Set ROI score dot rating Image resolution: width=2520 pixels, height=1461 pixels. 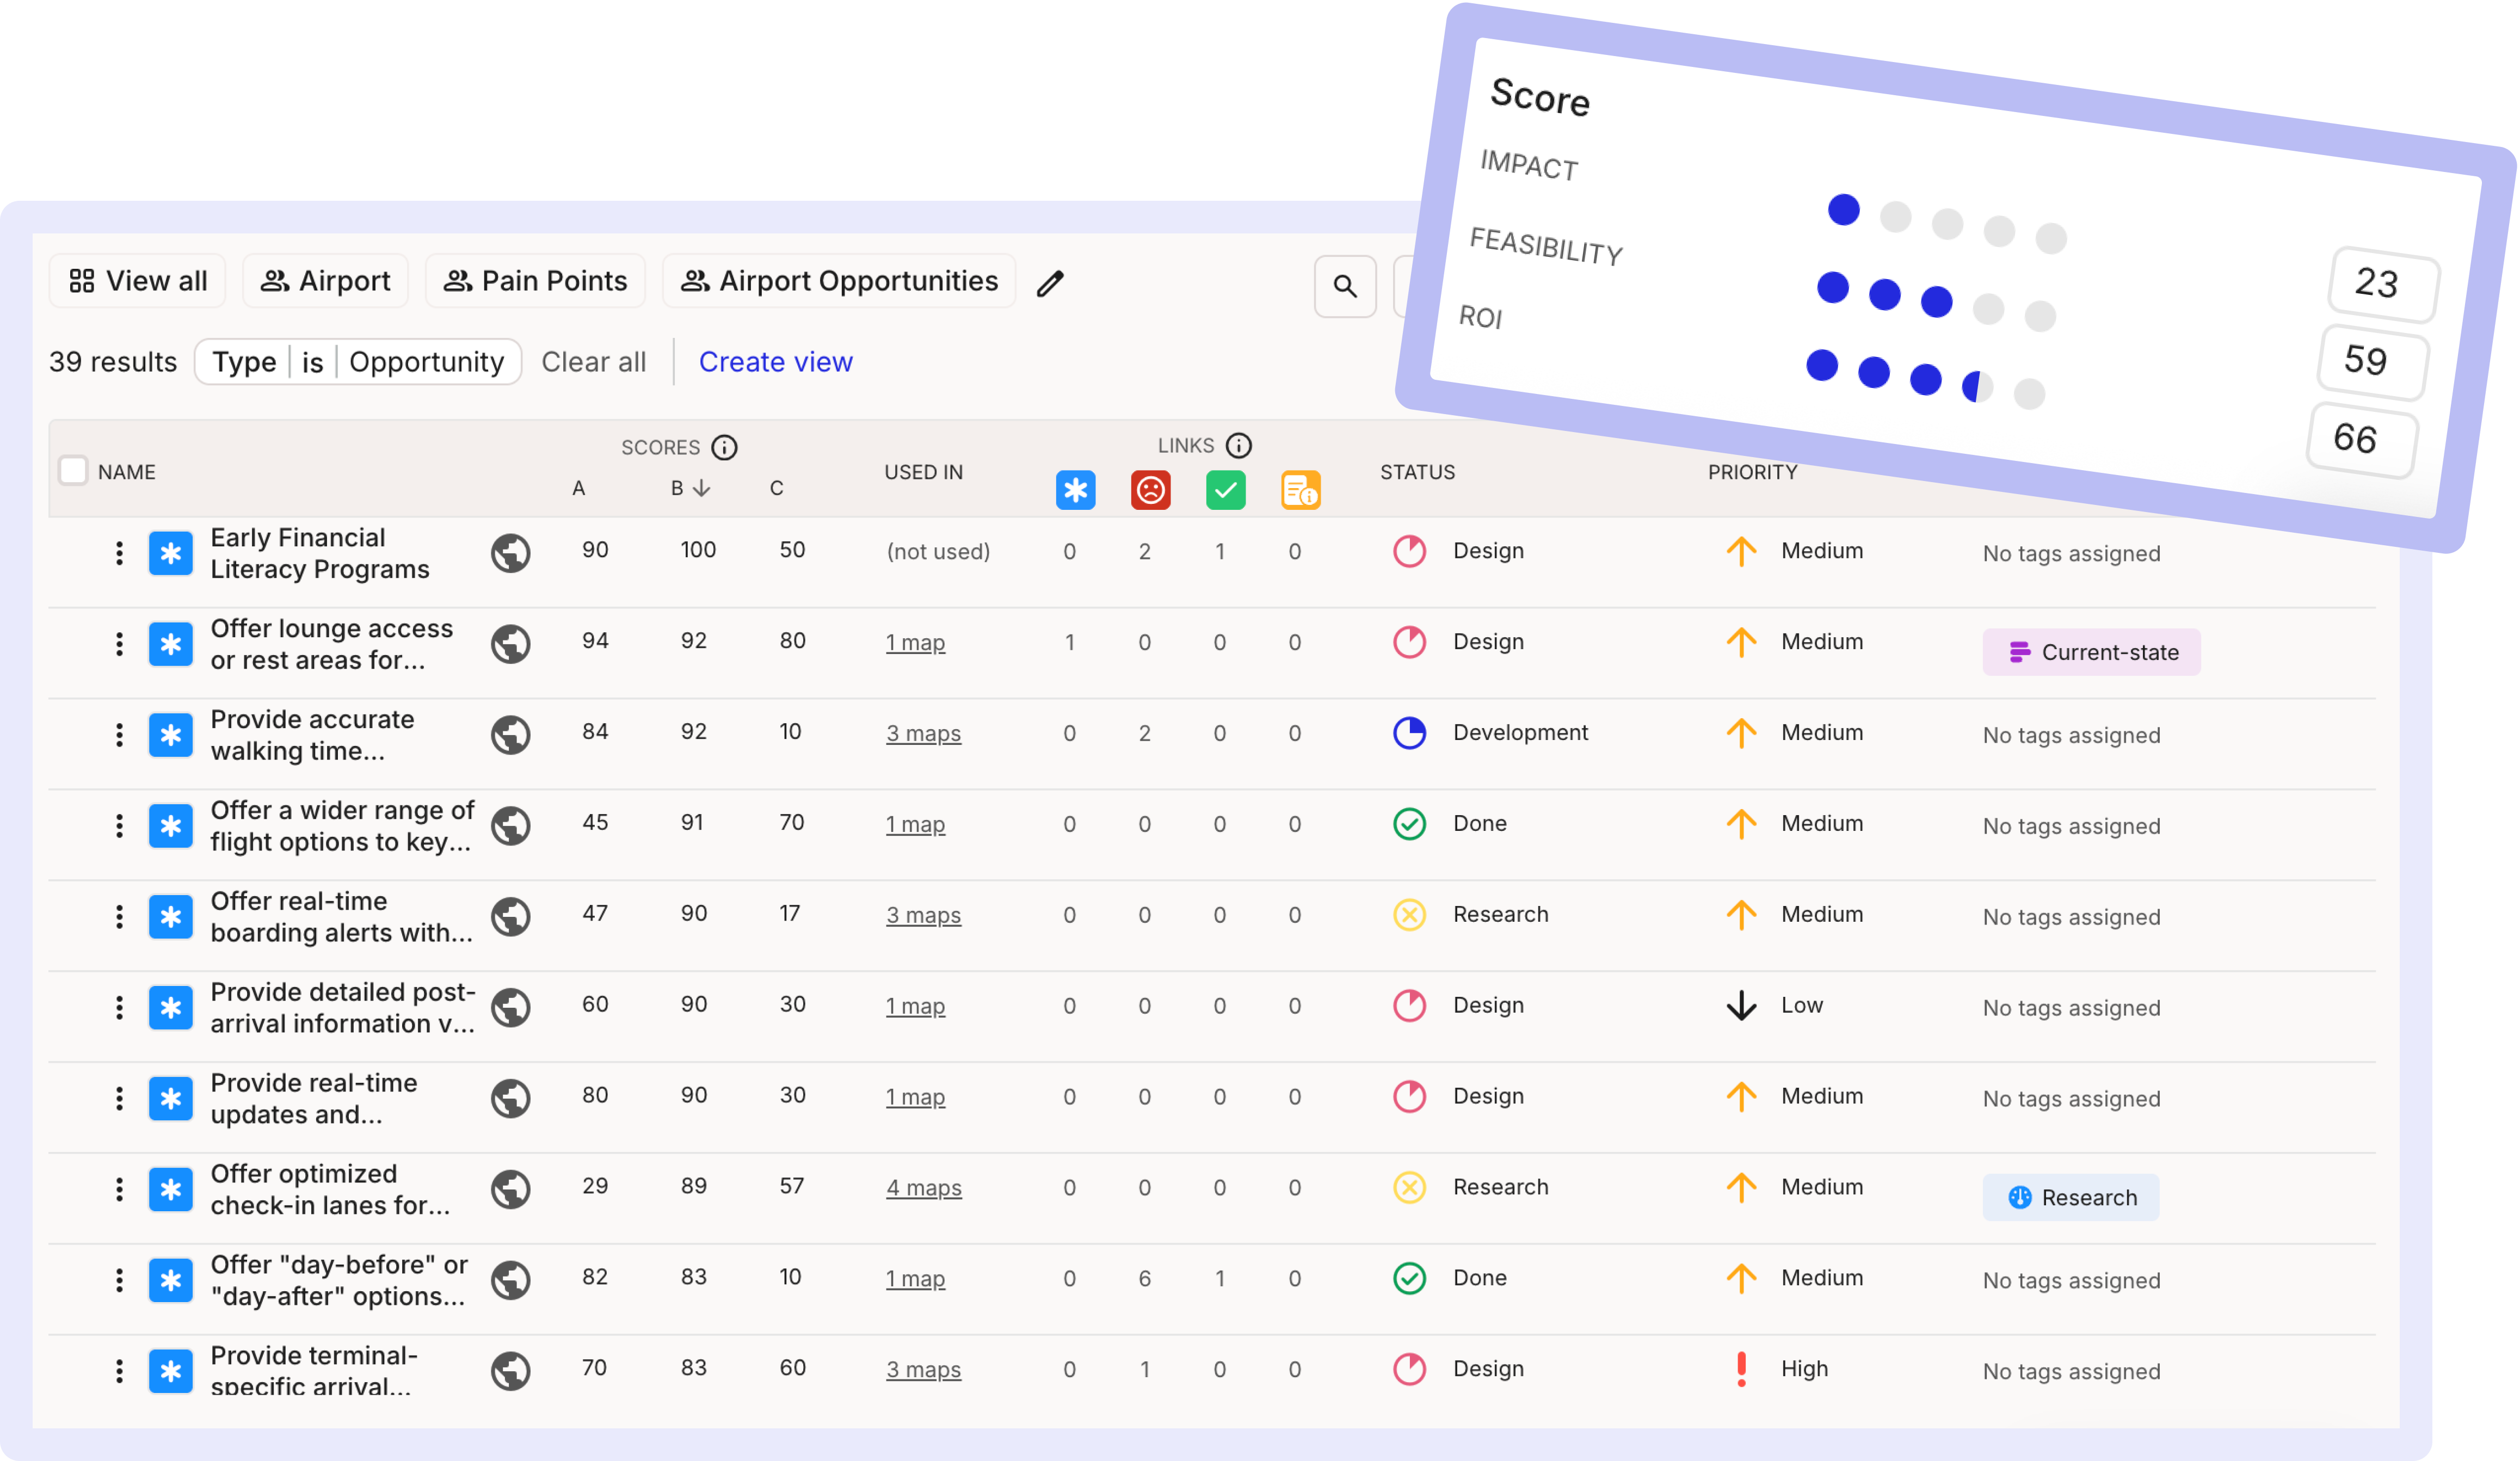click(1925, 380)
